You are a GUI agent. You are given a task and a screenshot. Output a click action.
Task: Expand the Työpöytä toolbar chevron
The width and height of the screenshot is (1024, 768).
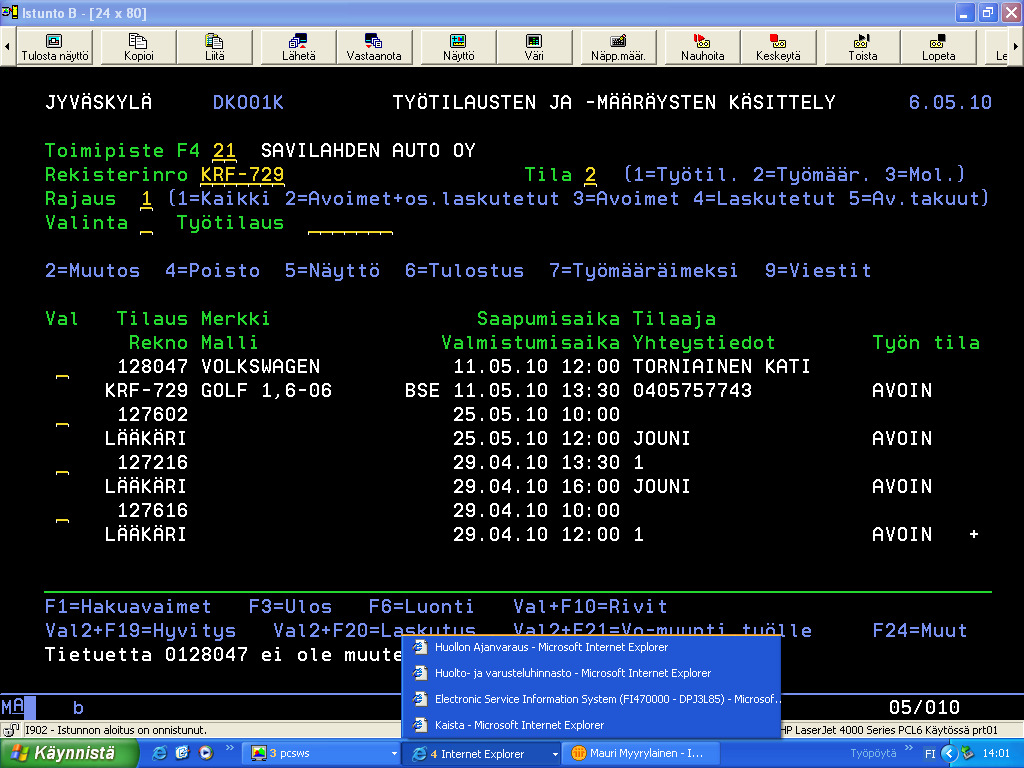pos(908,748)
